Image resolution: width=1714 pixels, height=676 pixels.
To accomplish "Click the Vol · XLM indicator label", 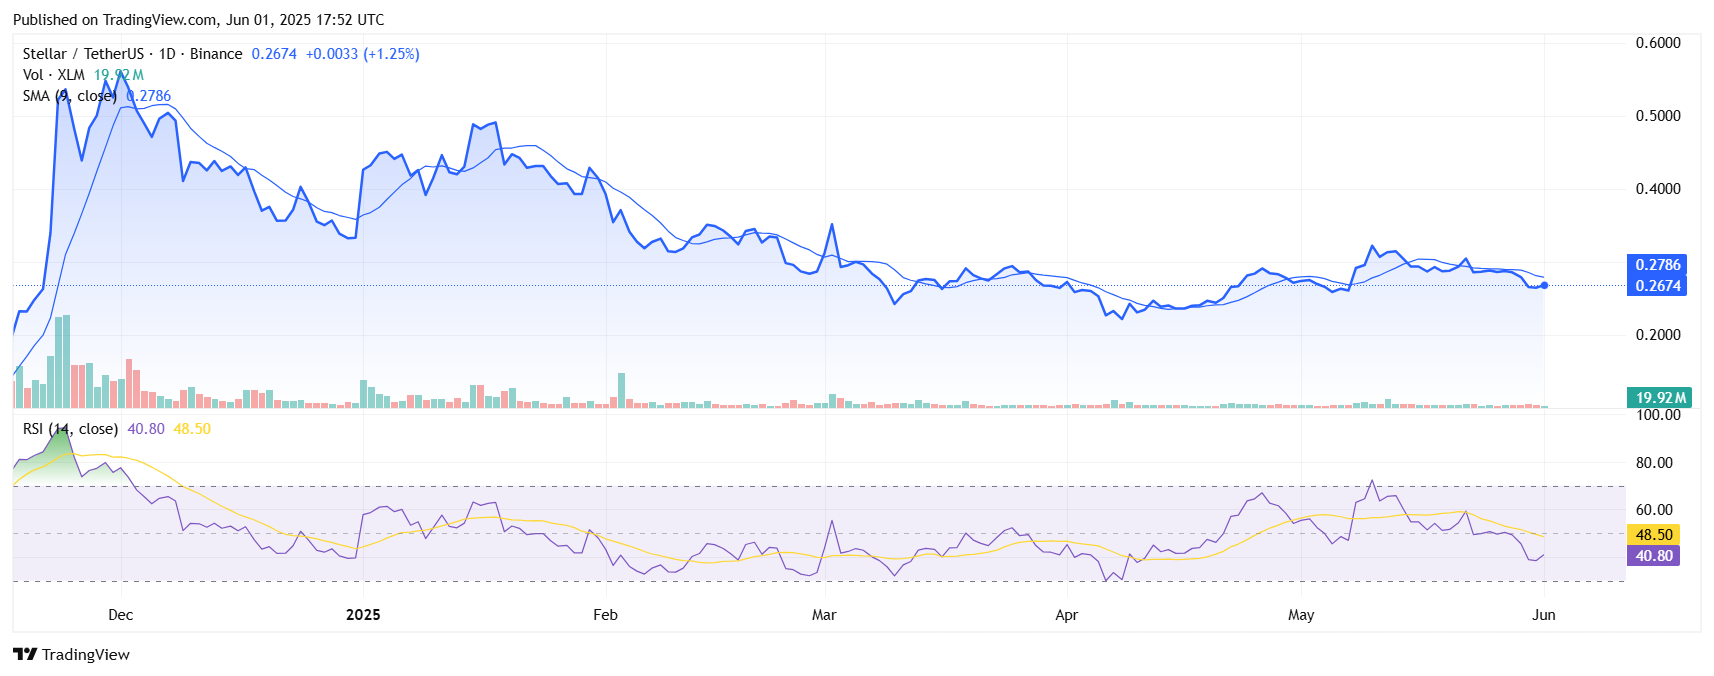I will click(53, 75).
